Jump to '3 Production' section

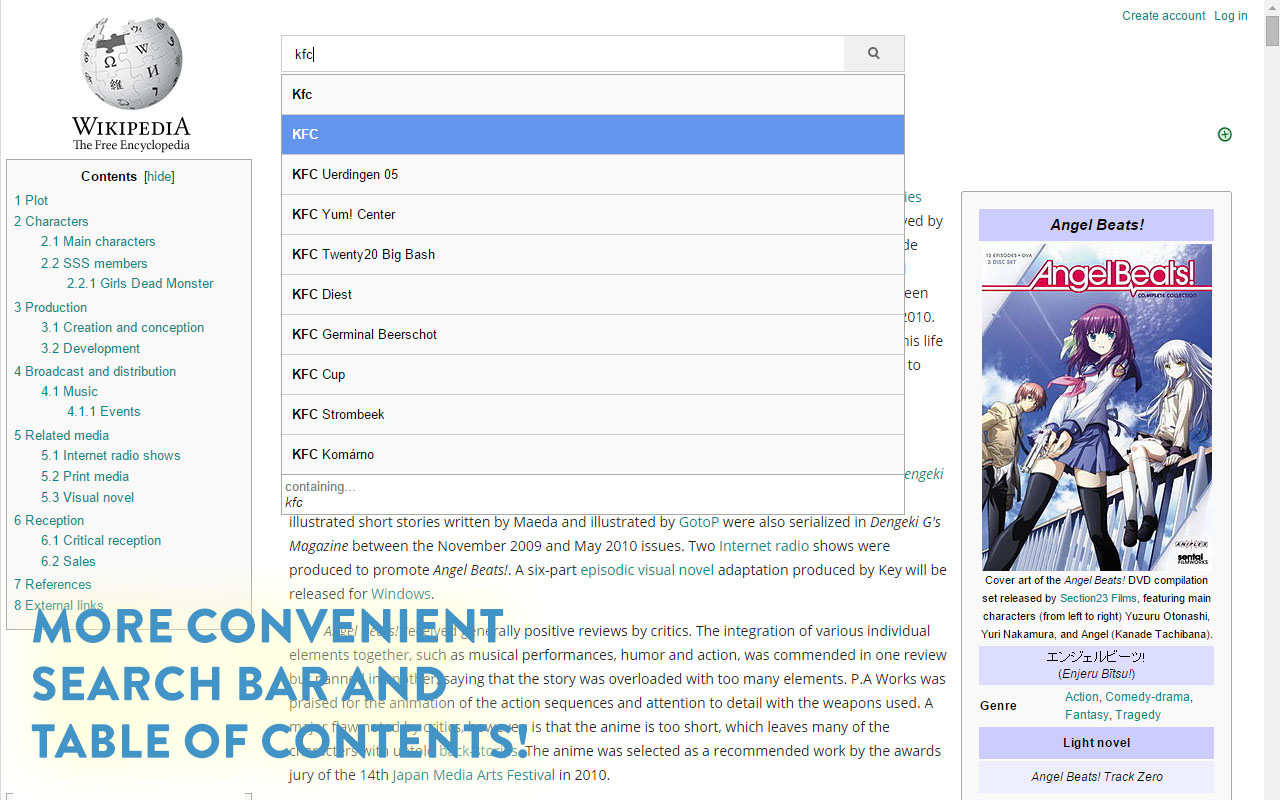(x=50, y=307)
